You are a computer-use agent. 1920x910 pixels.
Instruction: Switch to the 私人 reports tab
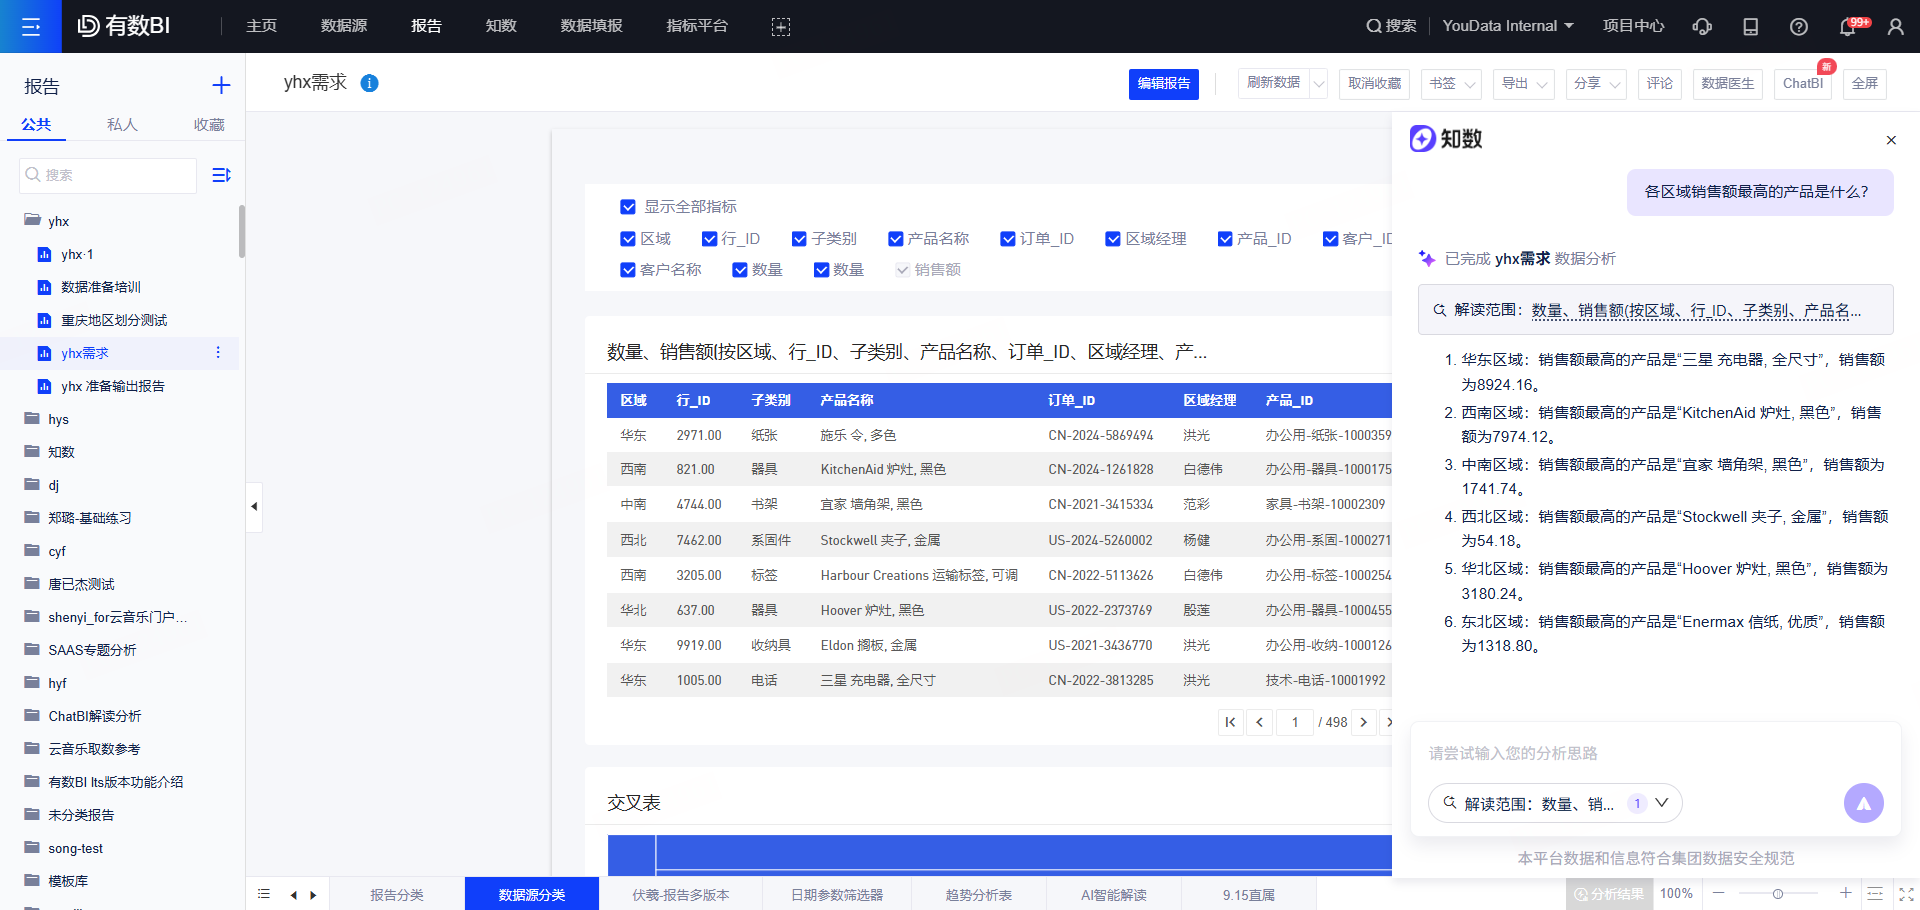tap(122, 125)
